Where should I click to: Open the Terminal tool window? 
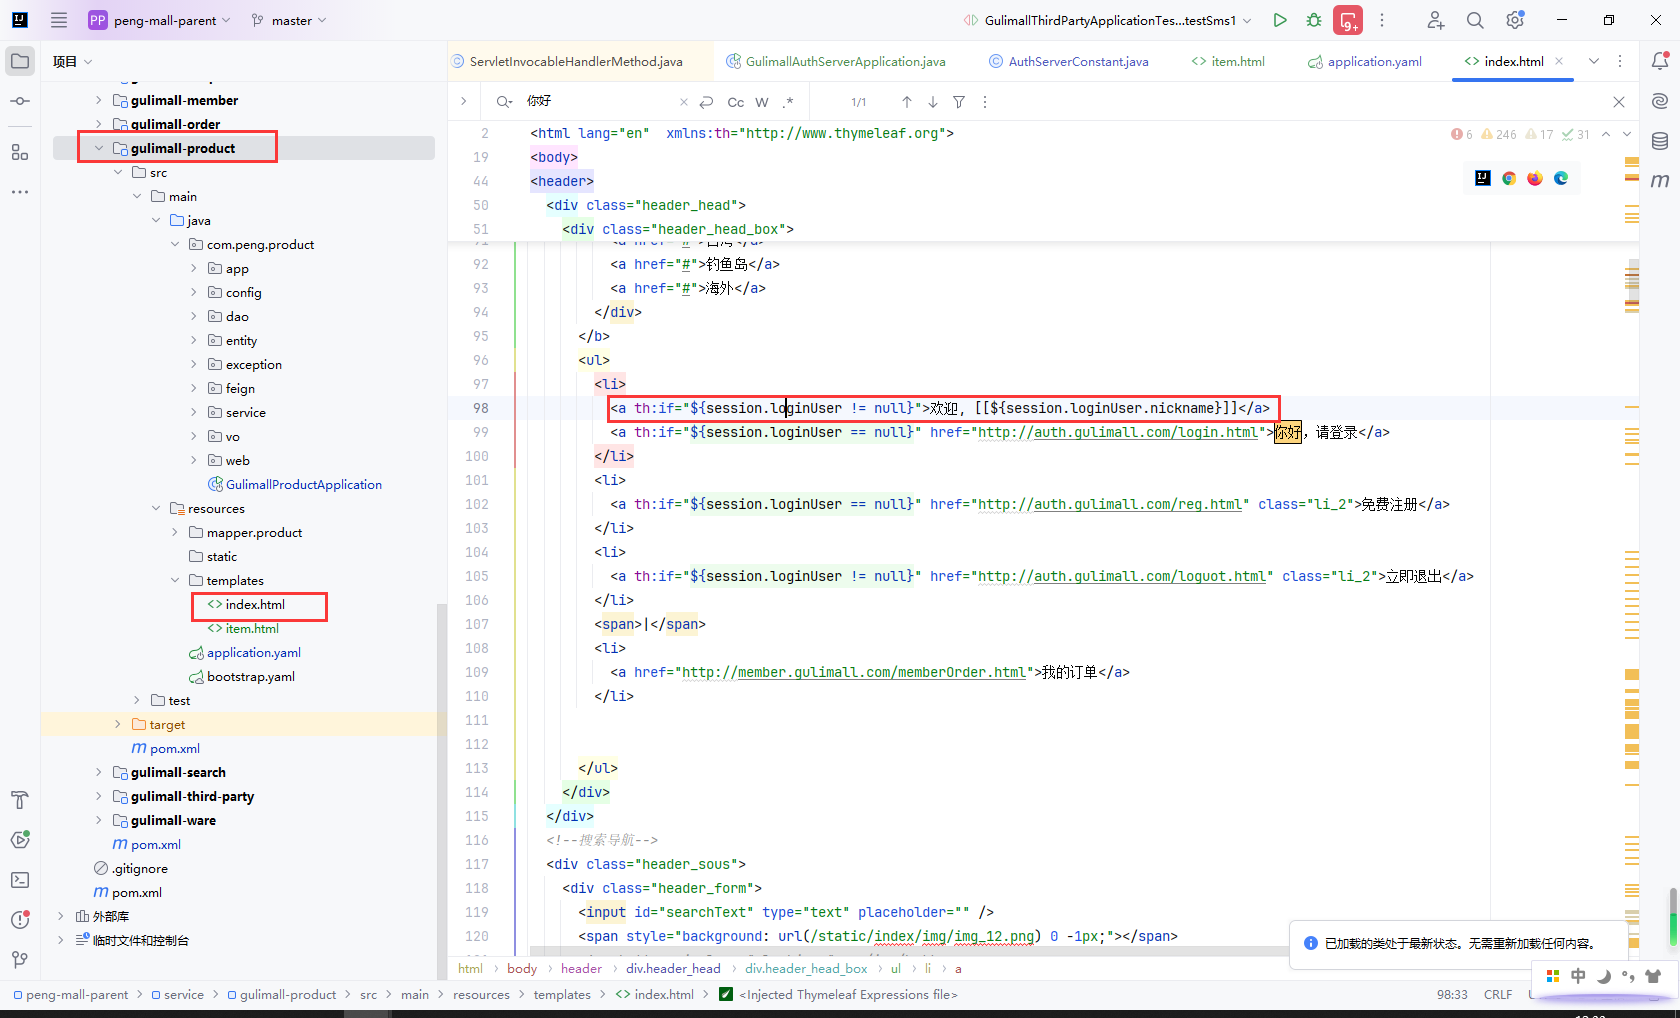[20, 880]
